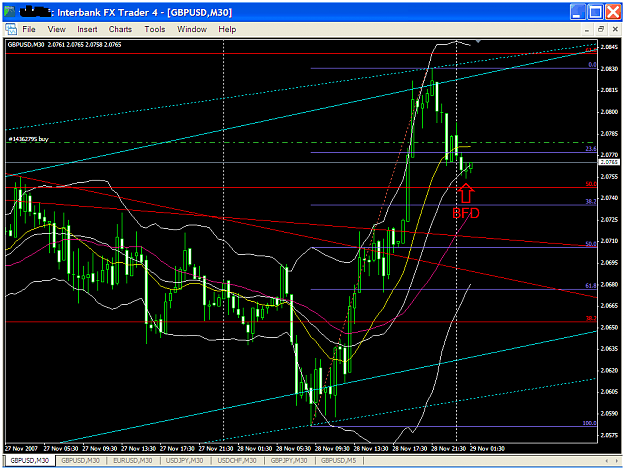Select the '#14362795 buy' order label

[x=28, y=139]
